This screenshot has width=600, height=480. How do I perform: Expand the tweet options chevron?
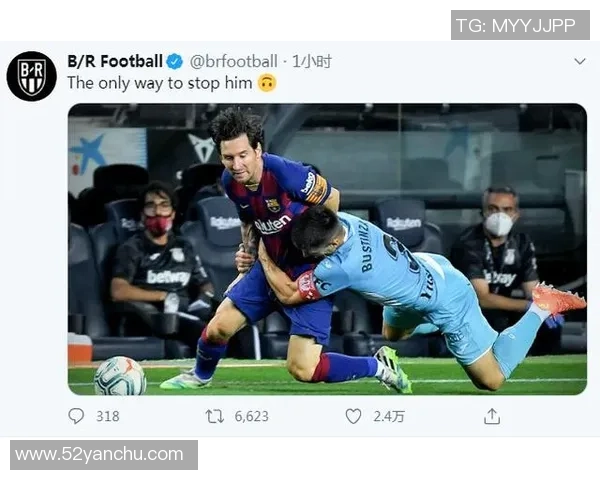click(x=579, y=62)
